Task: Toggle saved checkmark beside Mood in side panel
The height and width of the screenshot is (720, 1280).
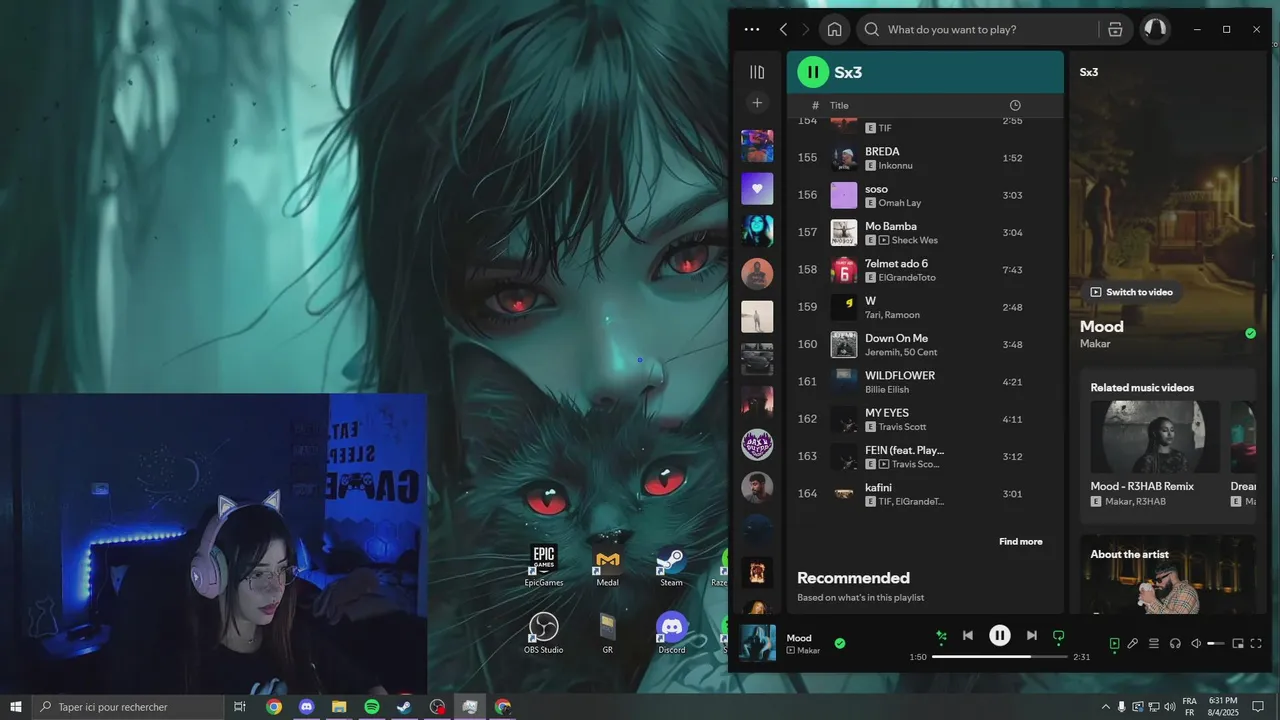Action: [1250, 333]
